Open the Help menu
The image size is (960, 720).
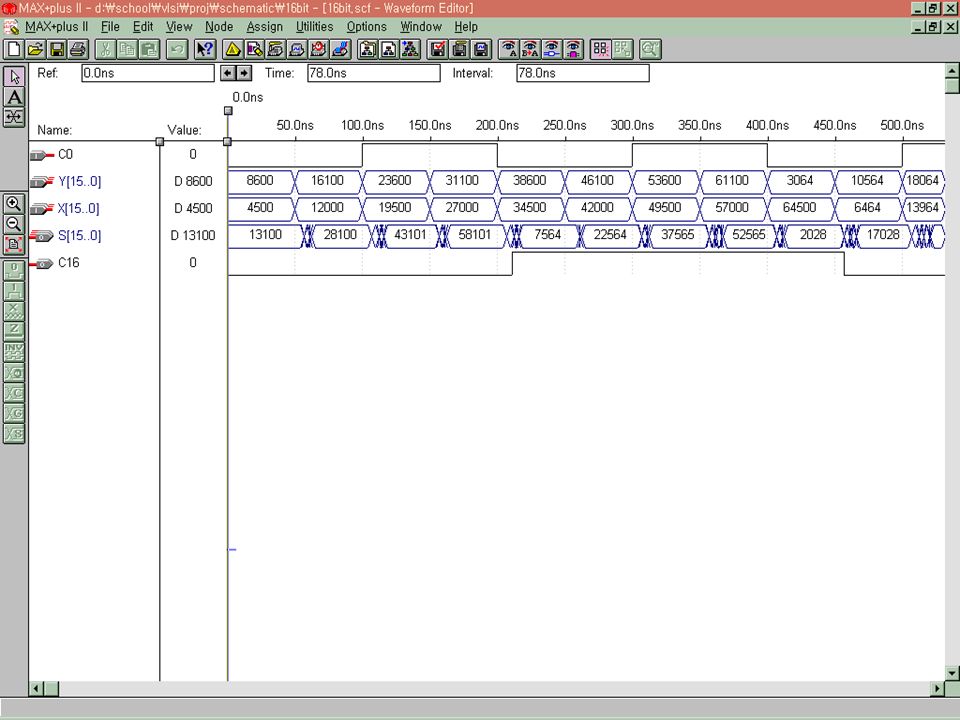point(466,27)
